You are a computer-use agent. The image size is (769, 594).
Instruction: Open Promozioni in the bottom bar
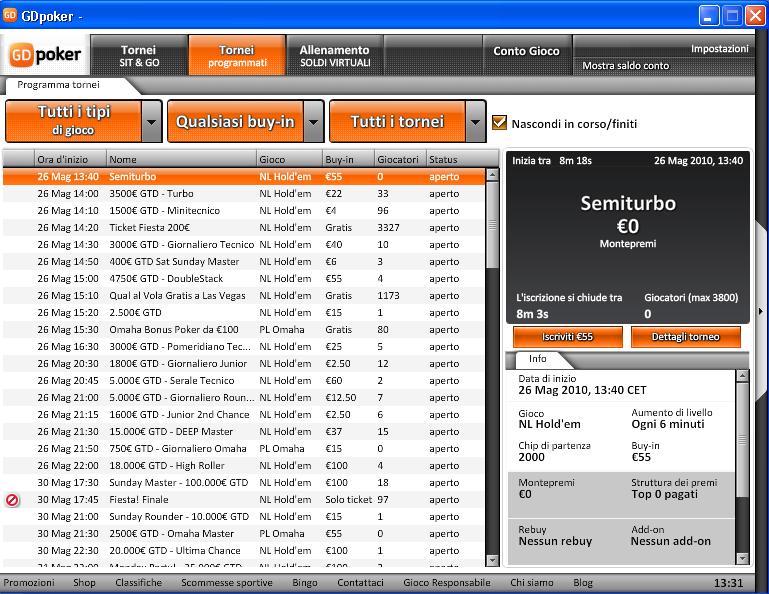coord(29,583)
